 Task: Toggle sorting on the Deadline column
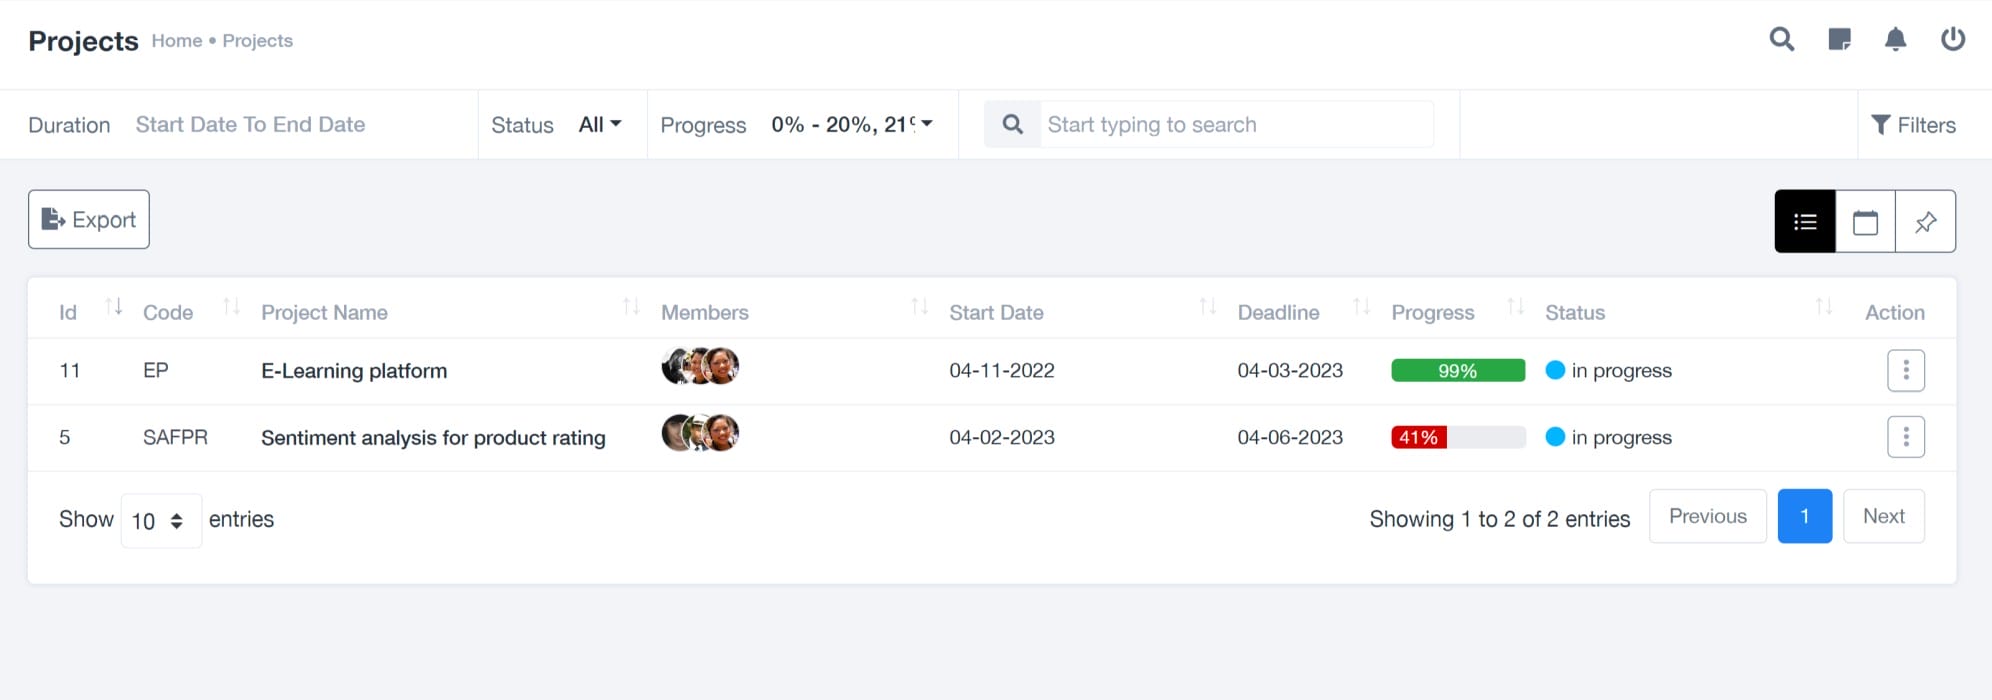(1360, 308)
